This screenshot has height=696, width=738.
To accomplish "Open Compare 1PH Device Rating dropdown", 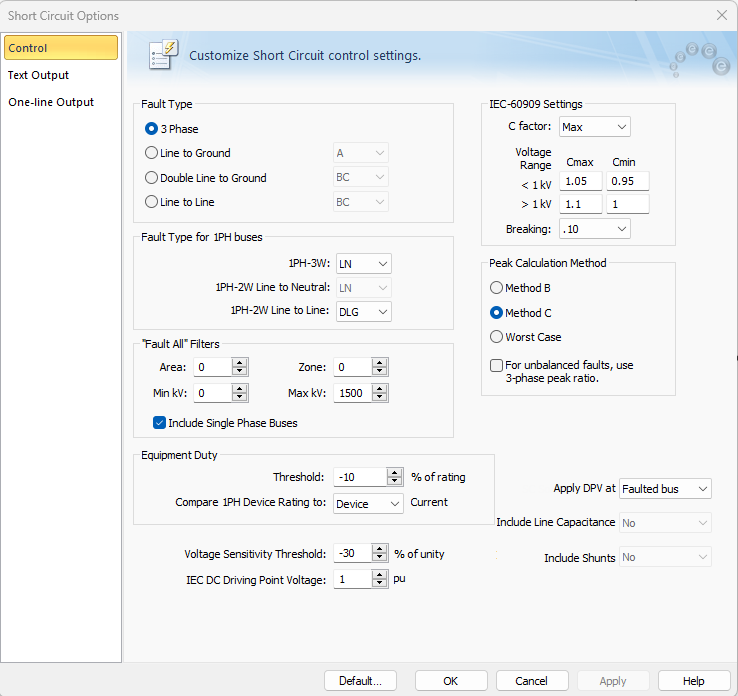I will [x=368, y=504].
